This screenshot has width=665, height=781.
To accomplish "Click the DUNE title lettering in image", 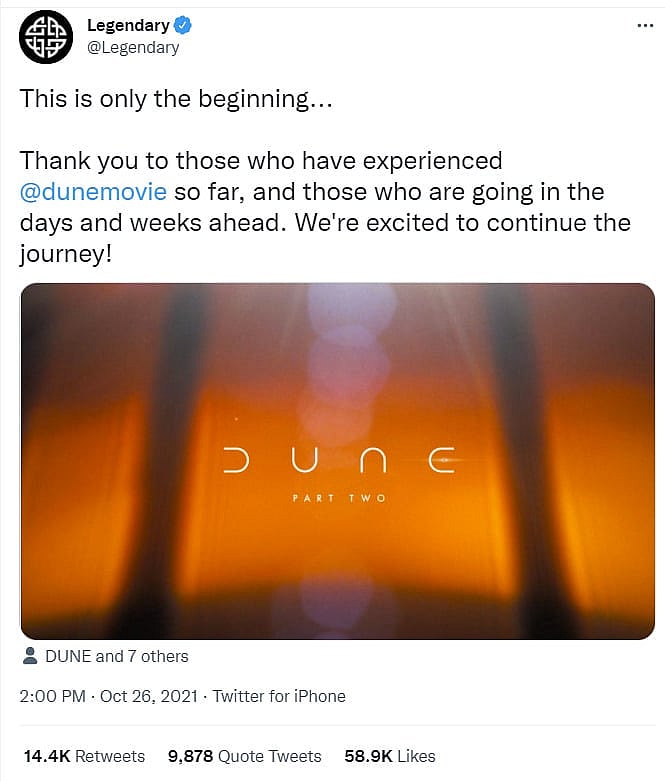I will click(x=337, y=461).
